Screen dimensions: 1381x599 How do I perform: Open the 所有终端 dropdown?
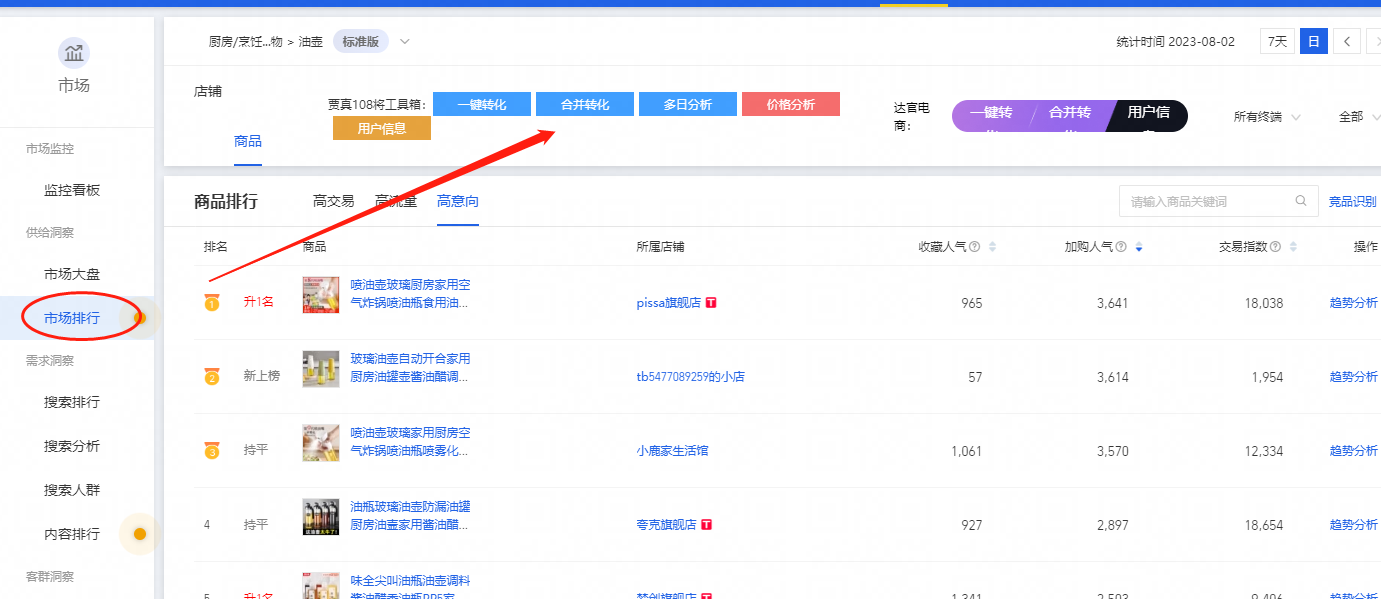(1266, 117)
